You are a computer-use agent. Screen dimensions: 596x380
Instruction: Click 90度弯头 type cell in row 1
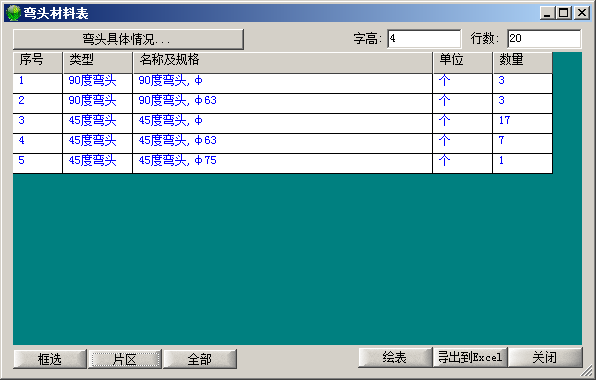[98, 83]
